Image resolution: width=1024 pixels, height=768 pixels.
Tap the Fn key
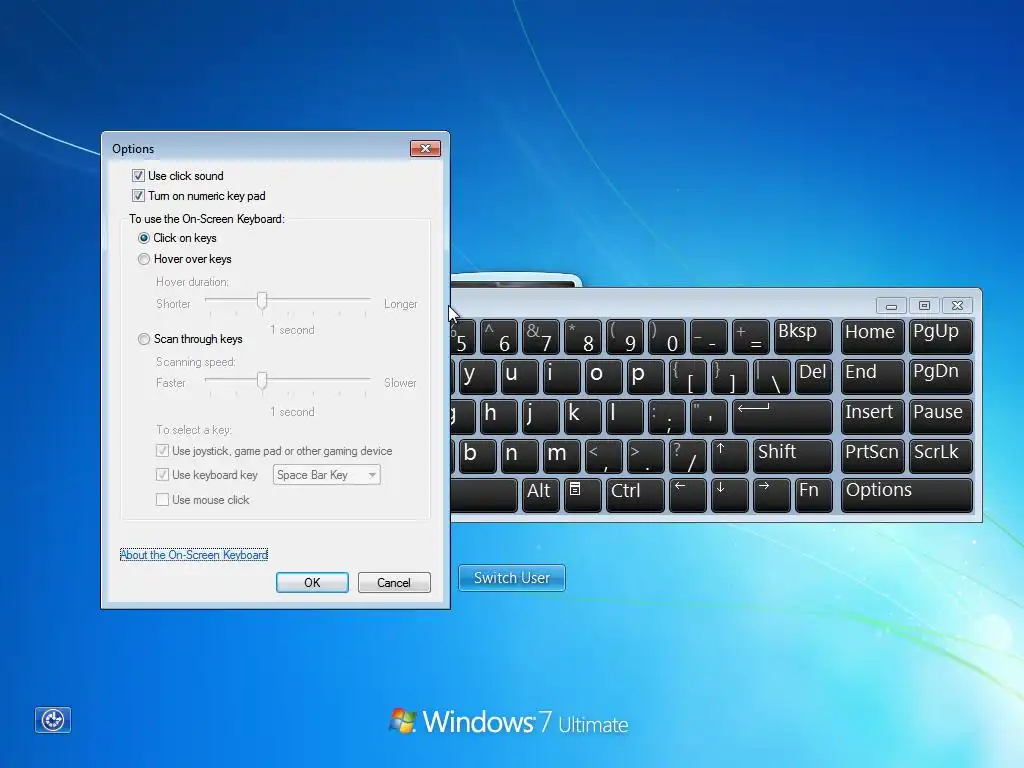[814, 495]
